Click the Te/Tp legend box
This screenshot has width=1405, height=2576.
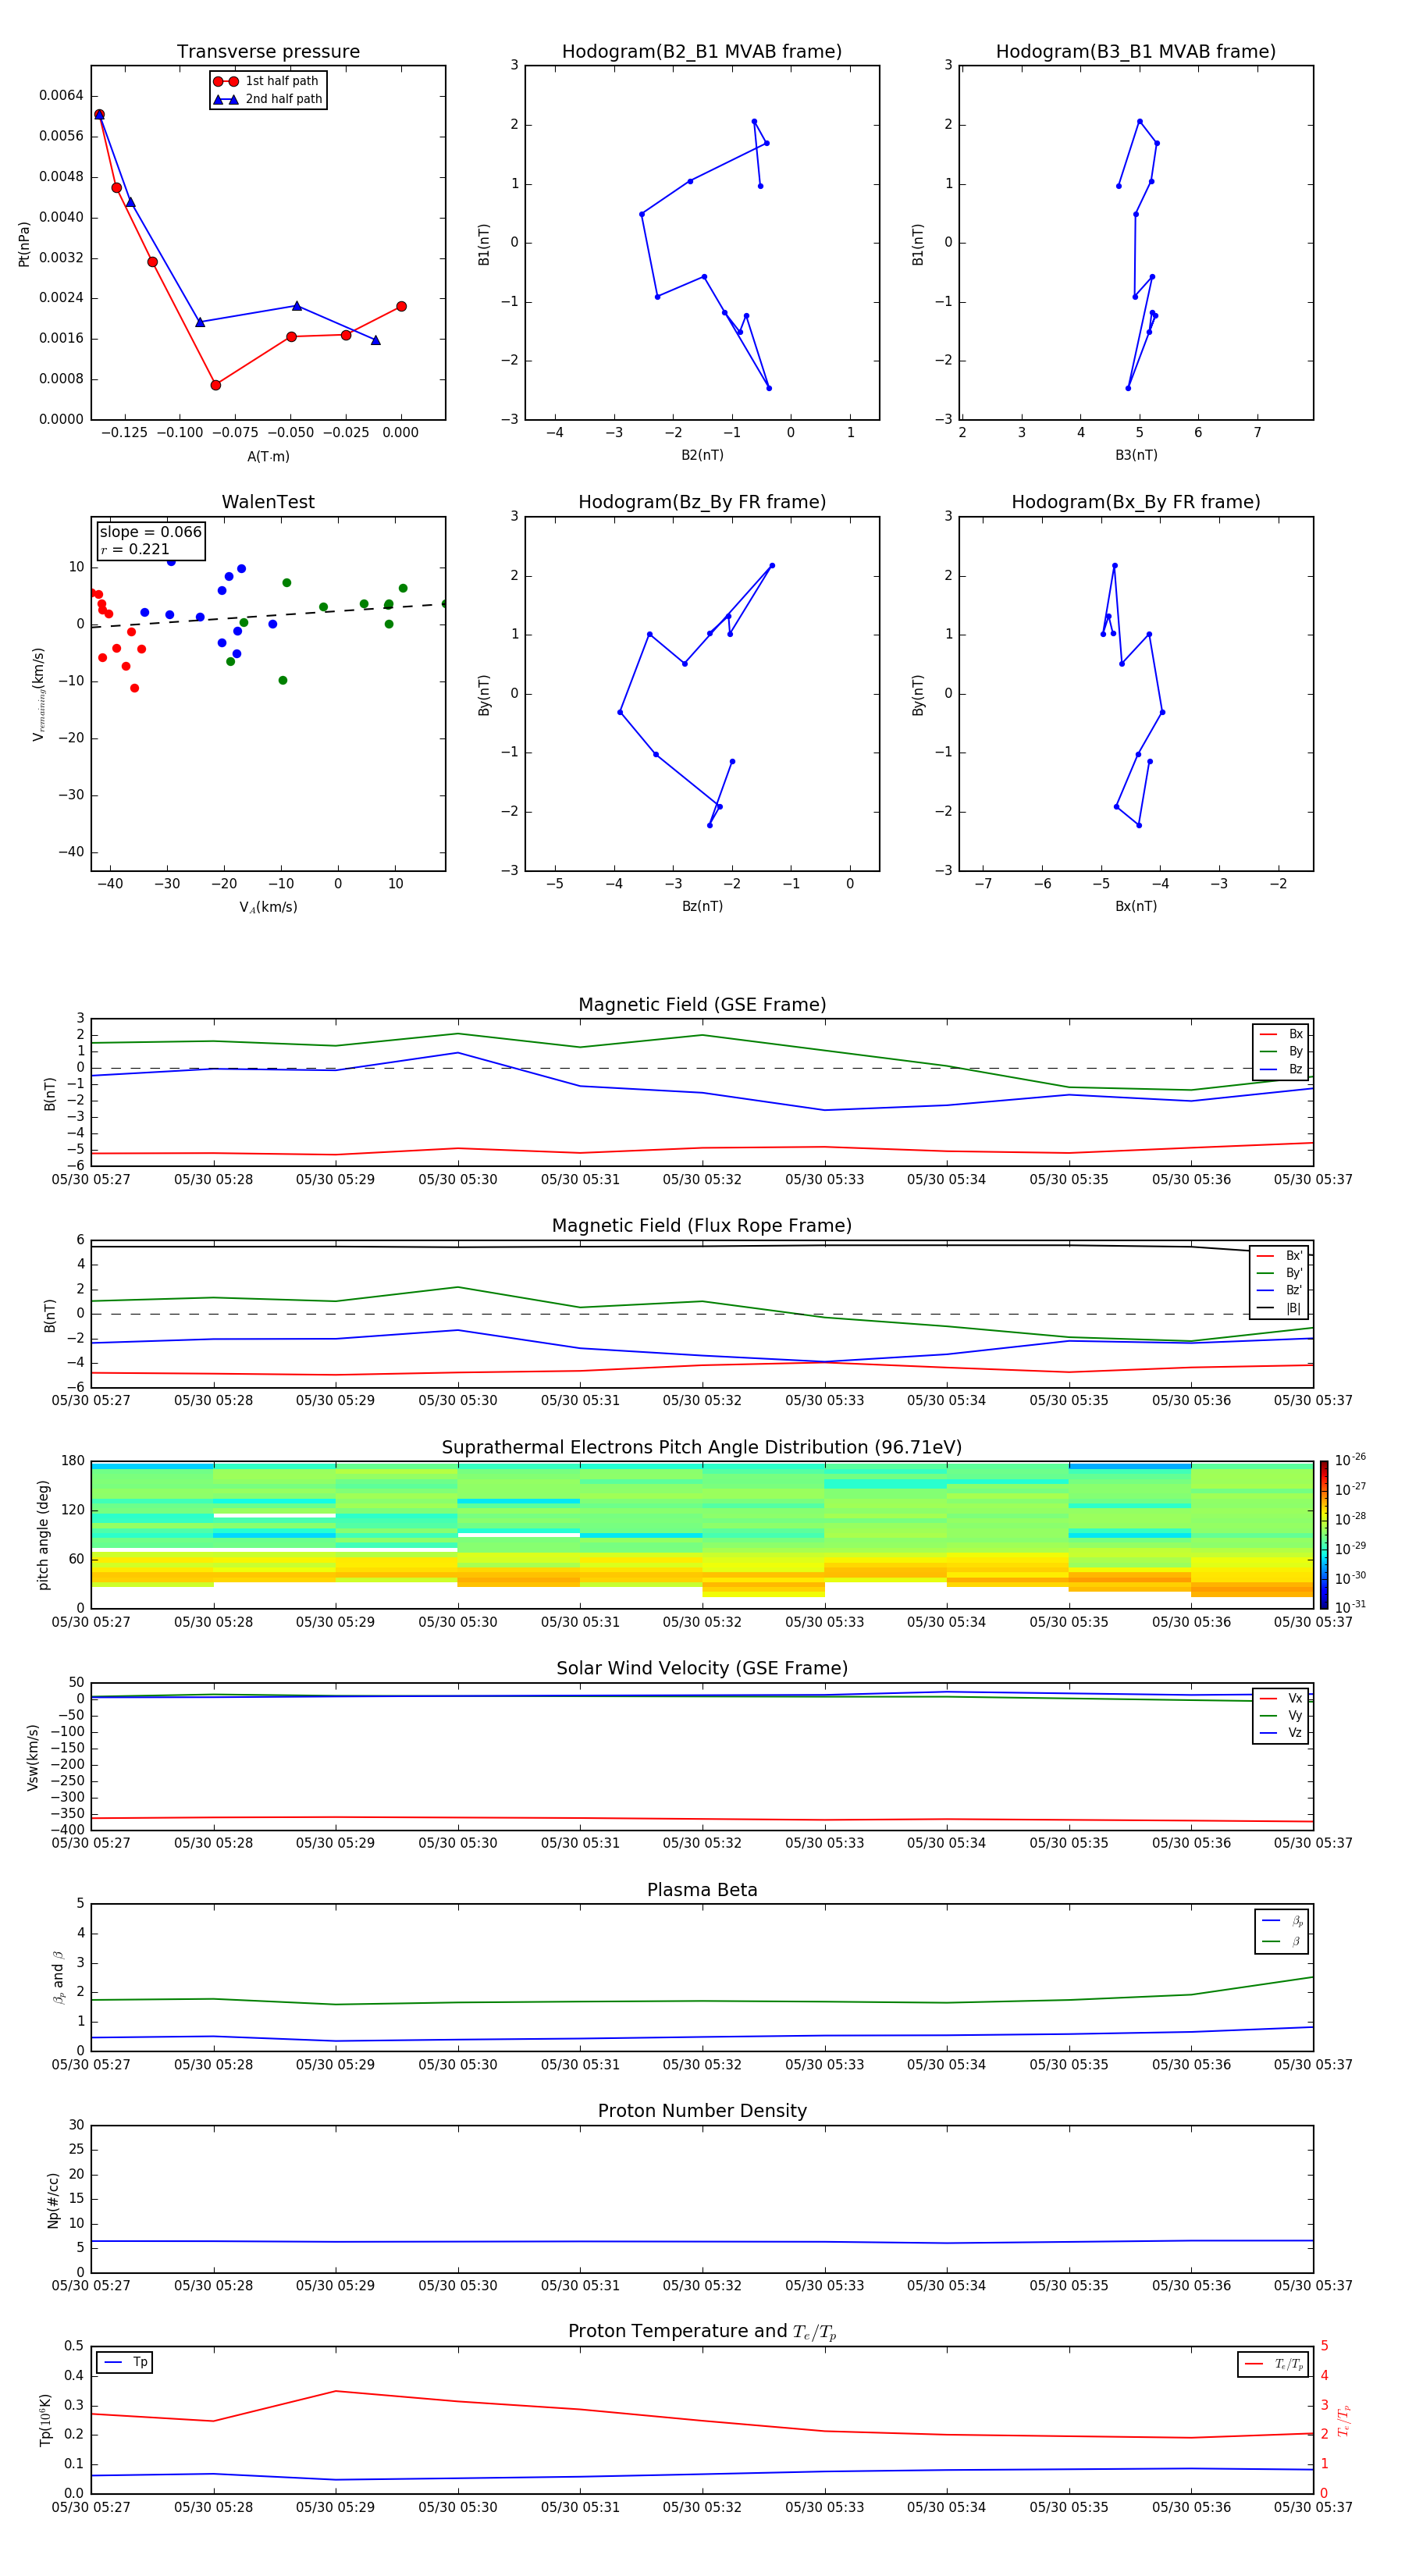pos(1273,2364)
